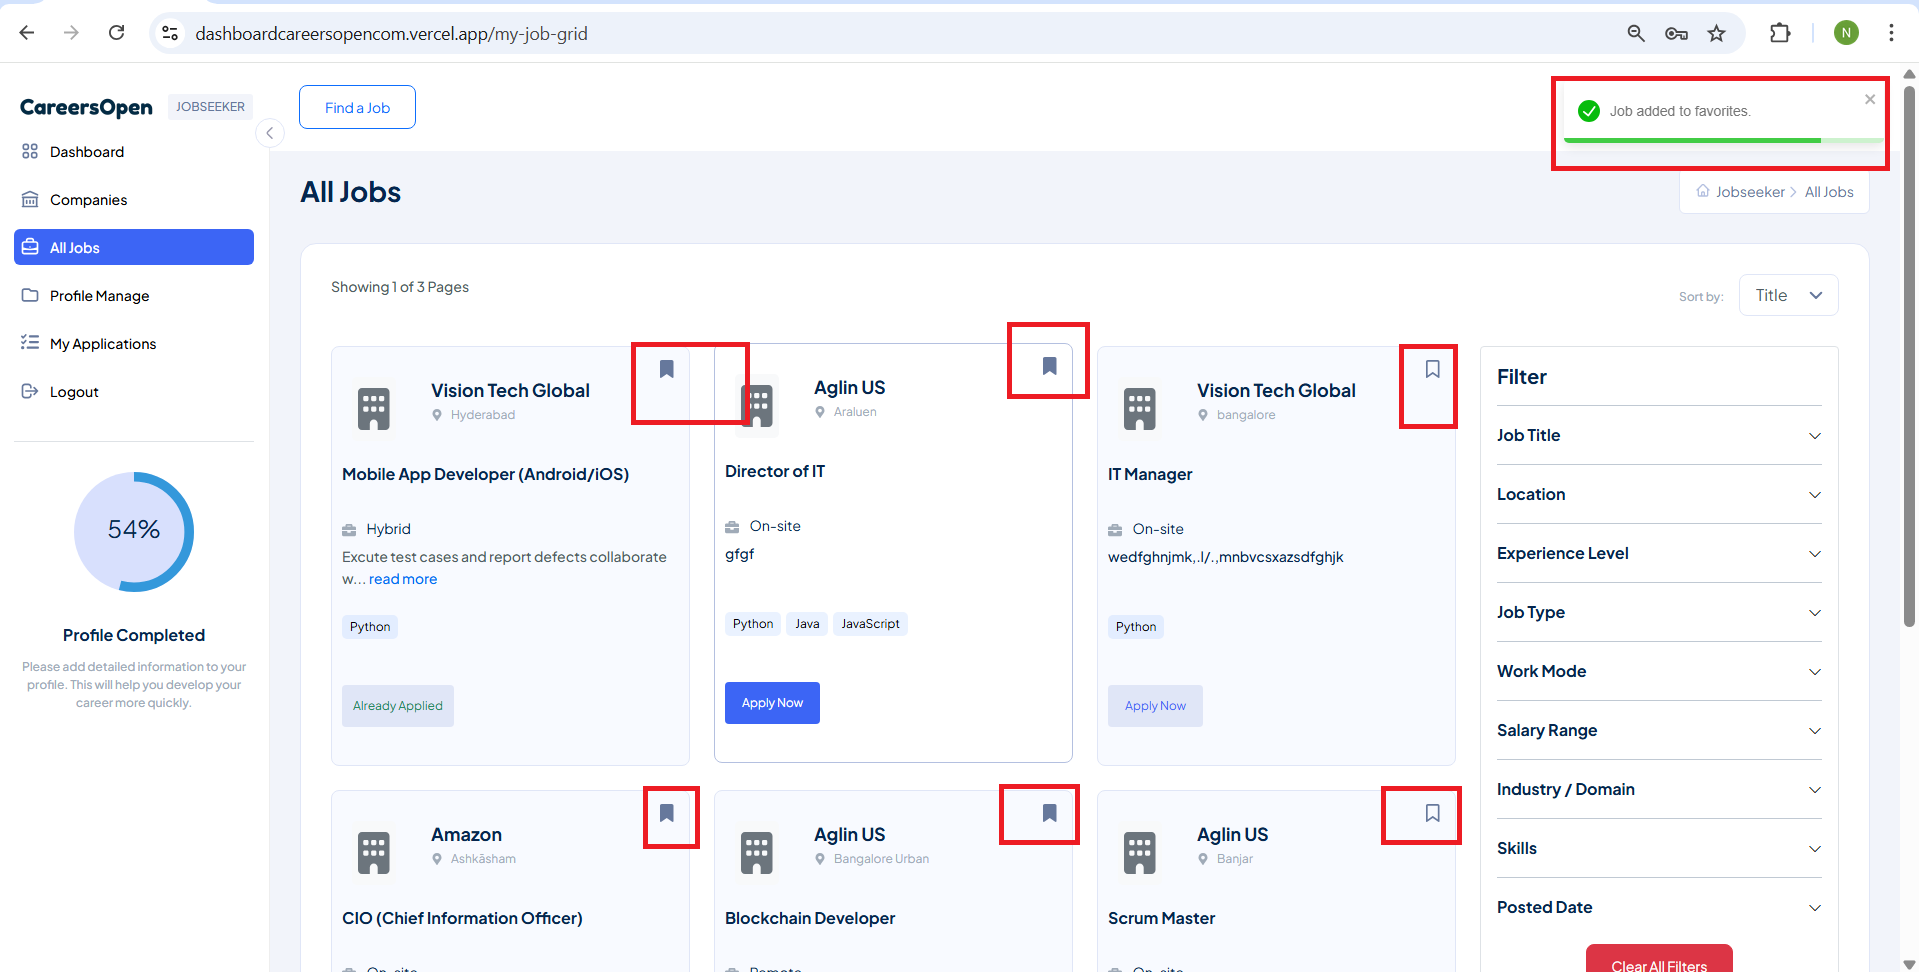
Task: Click the 'read more' link
Action: (403, 579)
